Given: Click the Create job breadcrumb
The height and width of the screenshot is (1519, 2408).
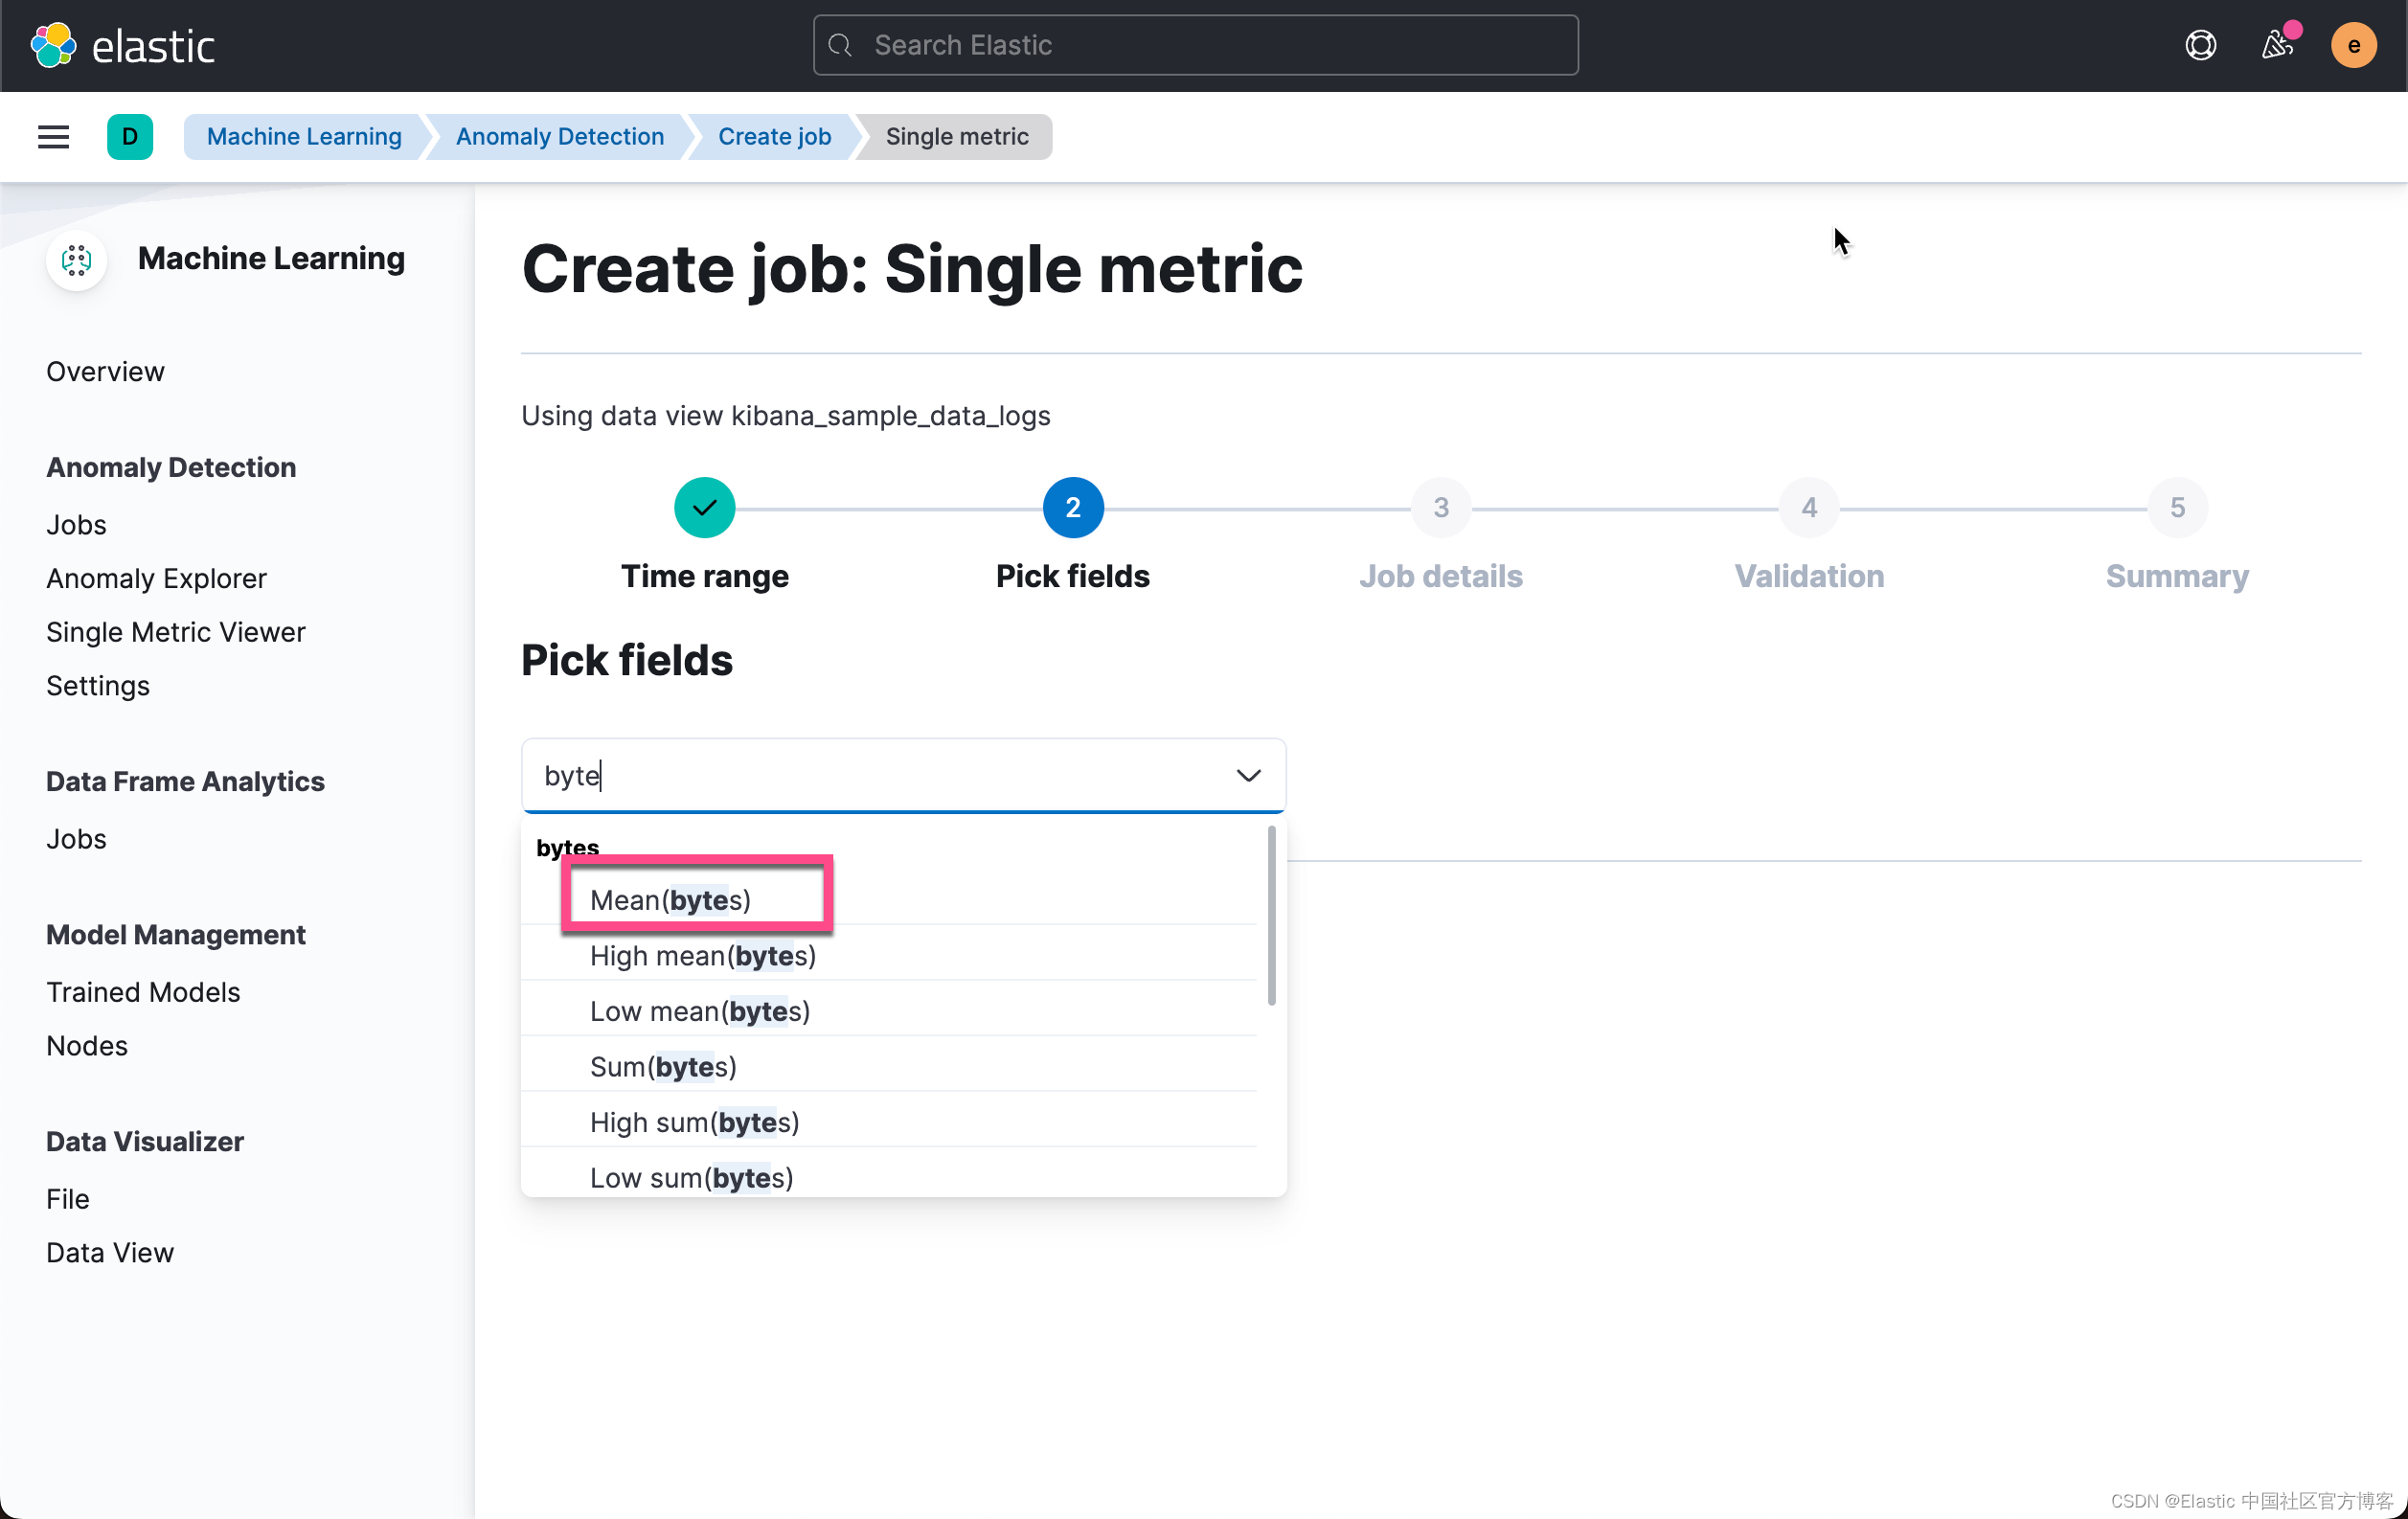Looking at the screenshot, I should coord(774,137).
